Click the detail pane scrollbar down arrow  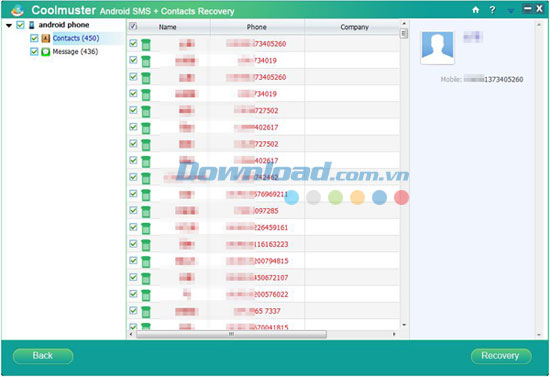point(539,335)
